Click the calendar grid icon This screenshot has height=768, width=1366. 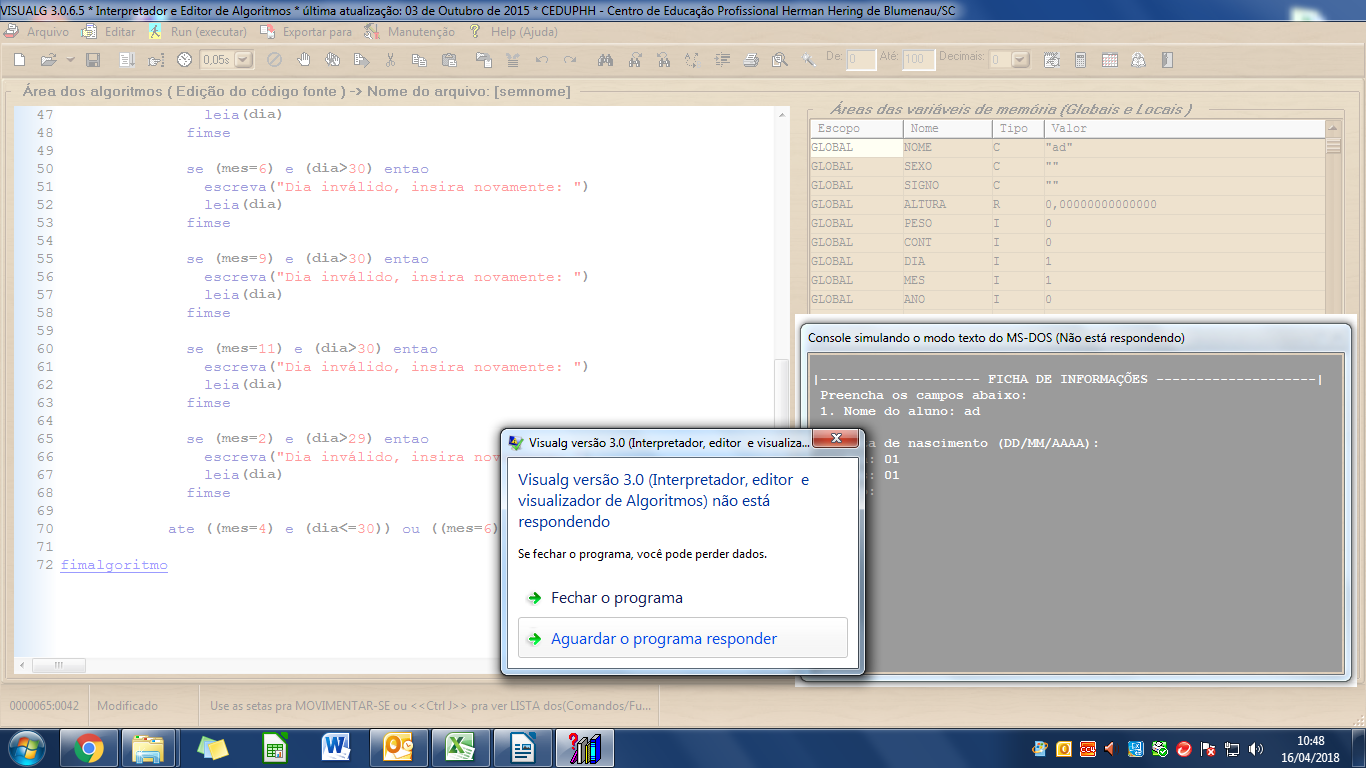tap(1109, 60)
